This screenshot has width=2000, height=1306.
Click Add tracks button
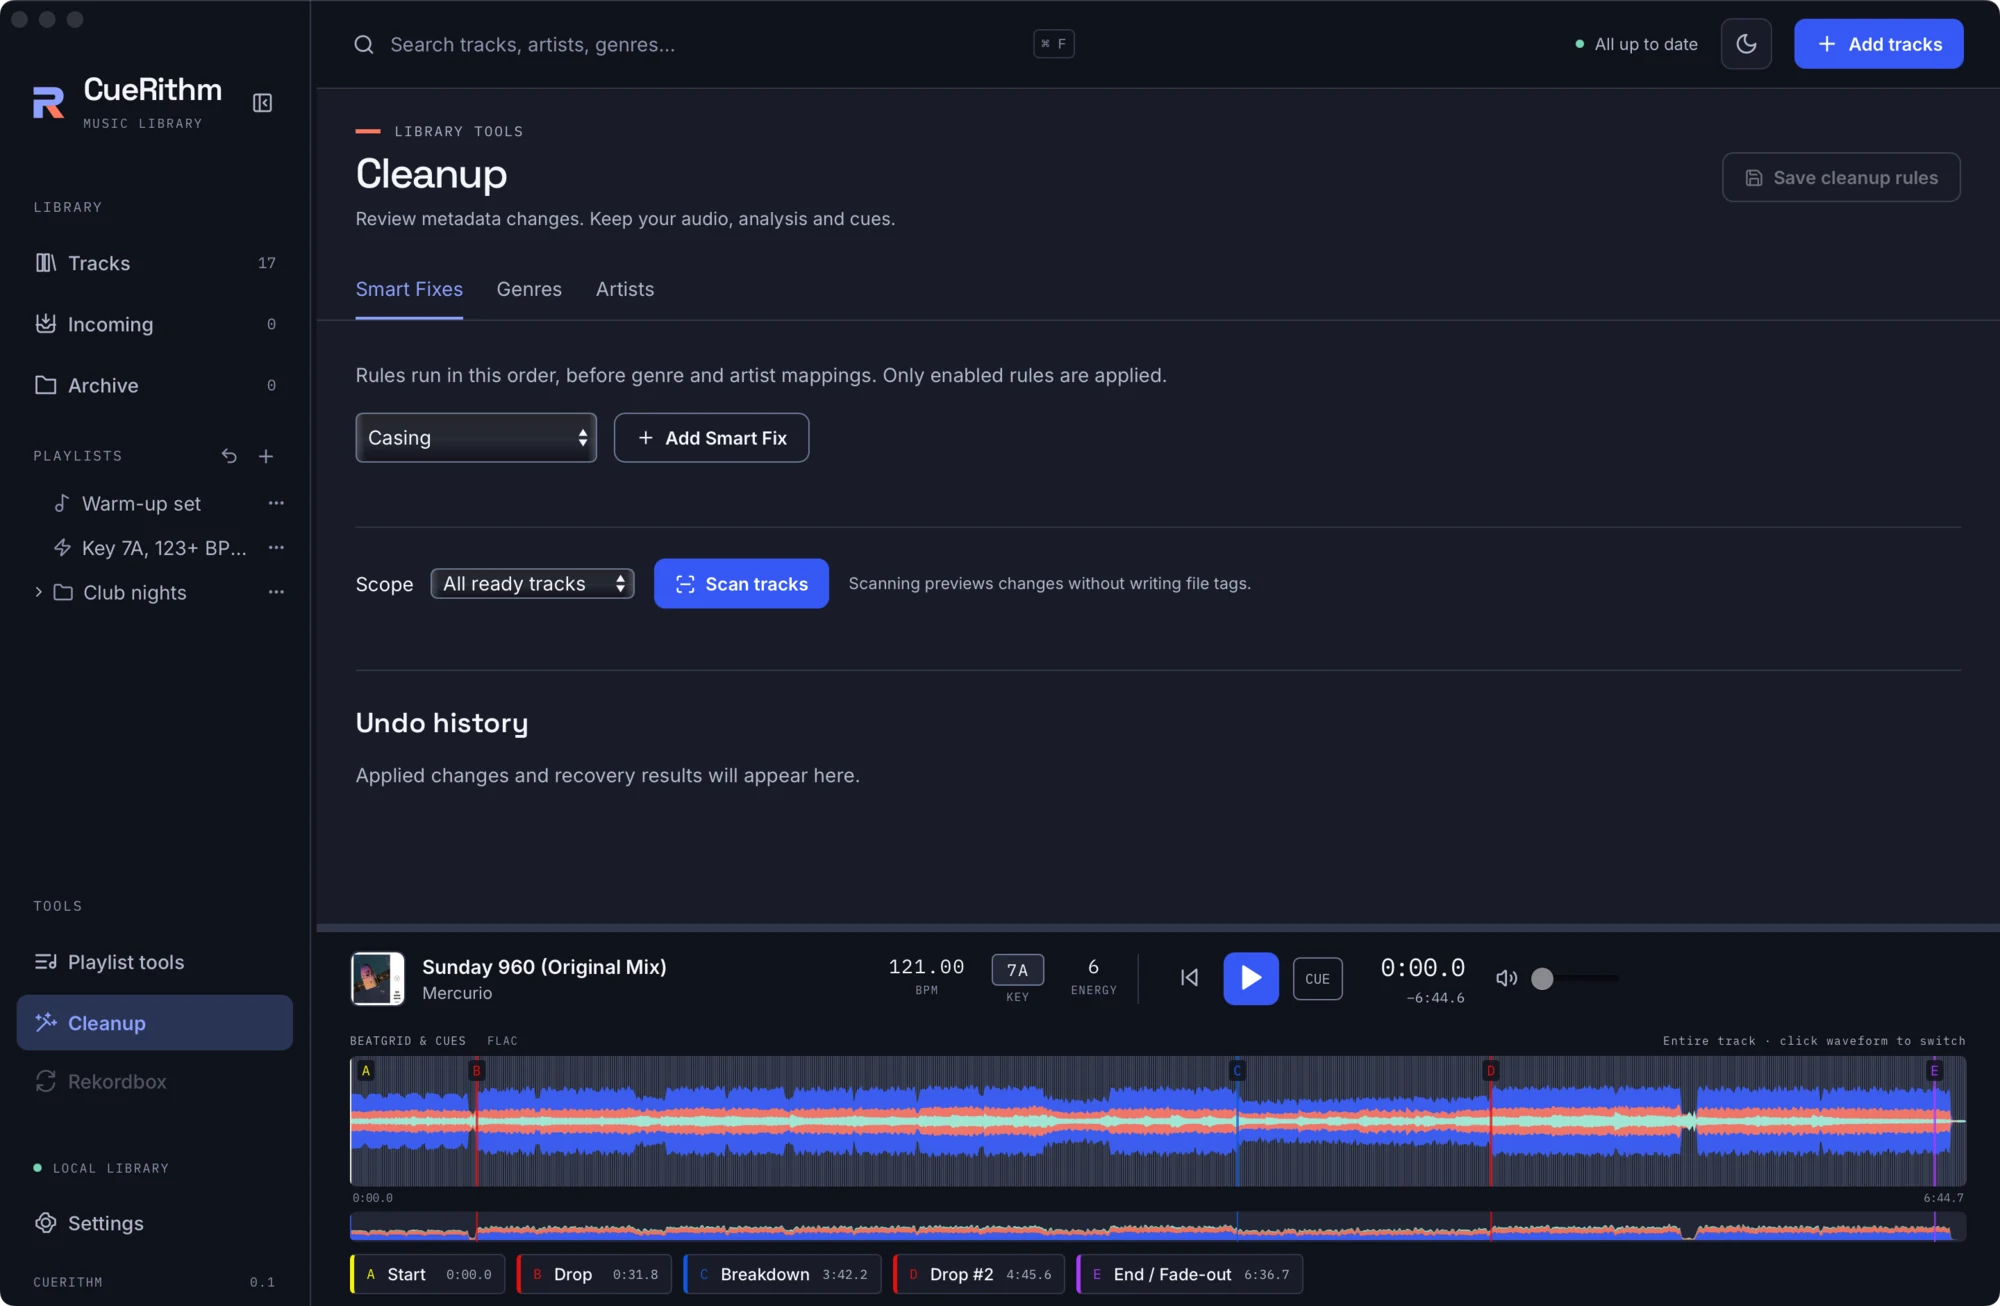click(x=1879, y=44)
